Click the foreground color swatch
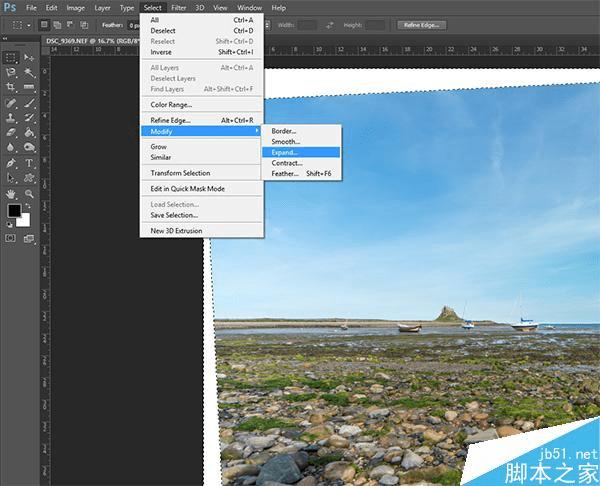600x486 pixels. (15, 211)
